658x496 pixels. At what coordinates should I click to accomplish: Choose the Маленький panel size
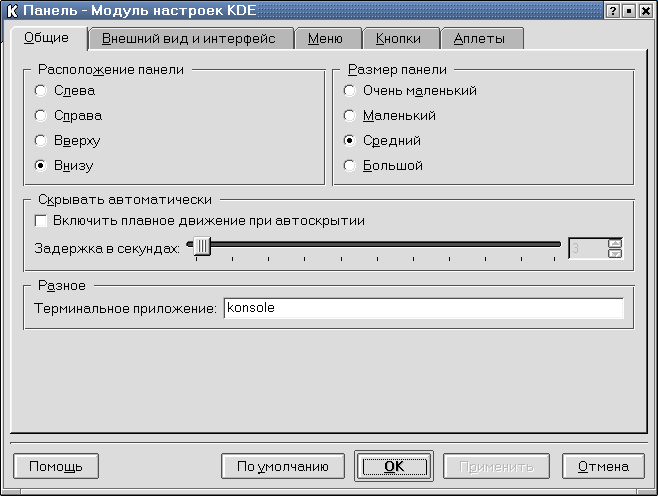[x=349, y=116]
